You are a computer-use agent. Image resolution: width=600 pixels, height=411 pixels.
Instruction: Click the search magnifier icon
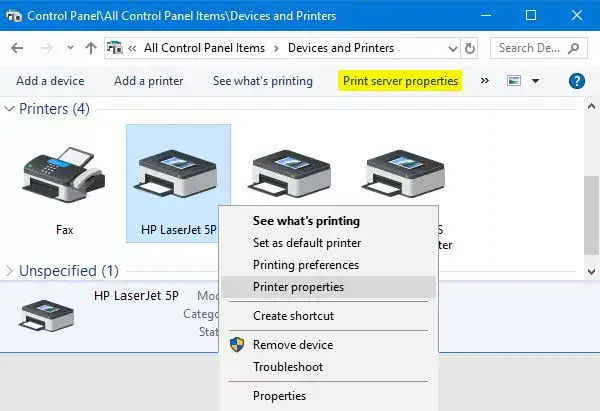click(x=573, y=48)
